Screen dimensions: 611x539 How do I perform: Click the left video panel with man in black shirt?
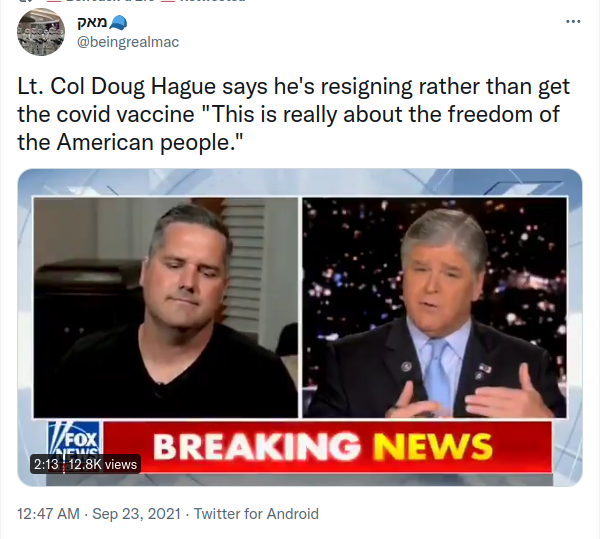pos(165,307)
